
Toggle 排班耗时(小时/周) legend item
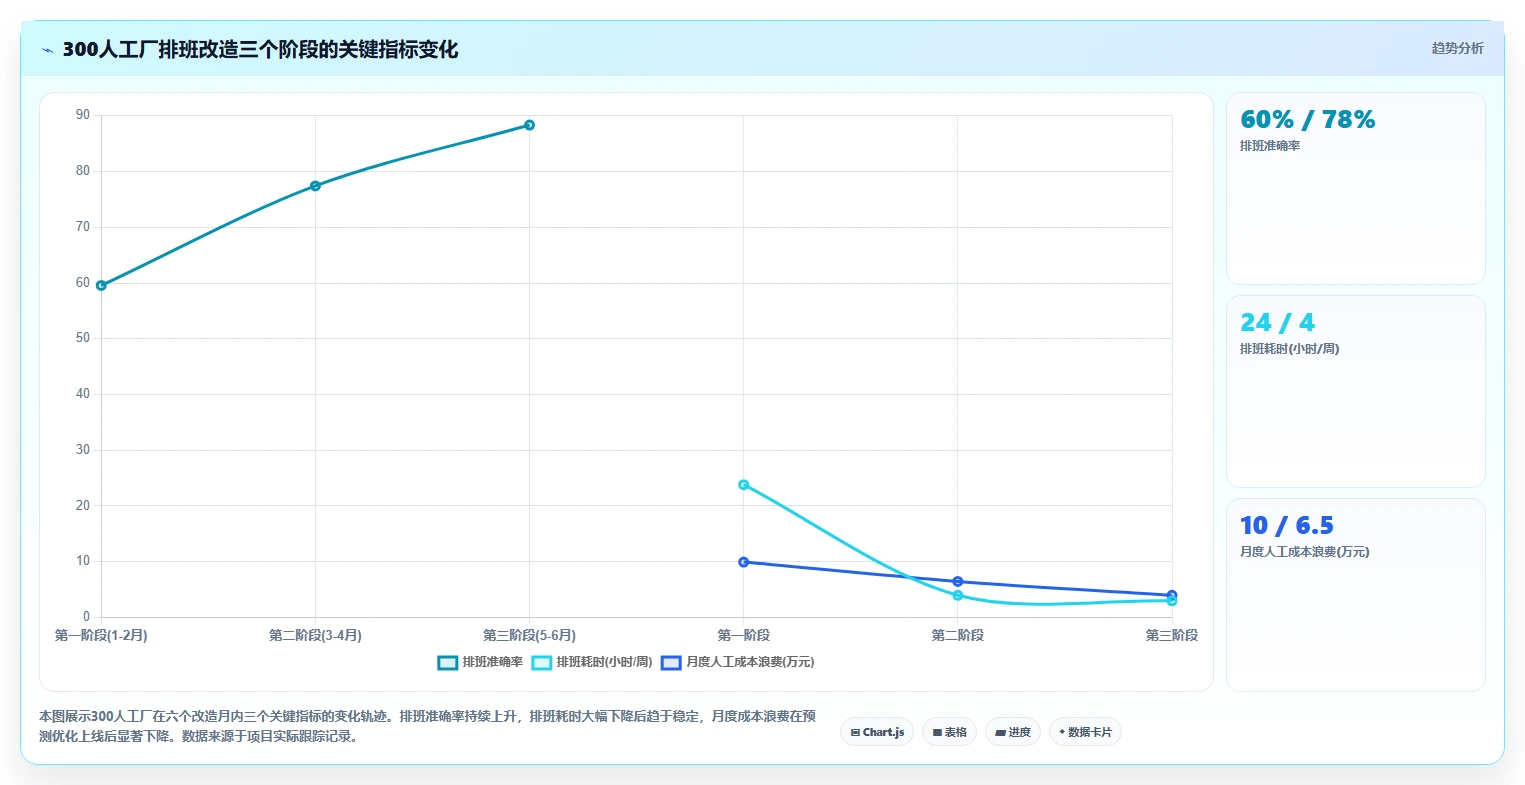pyautogui.click(x=592, y=662)
